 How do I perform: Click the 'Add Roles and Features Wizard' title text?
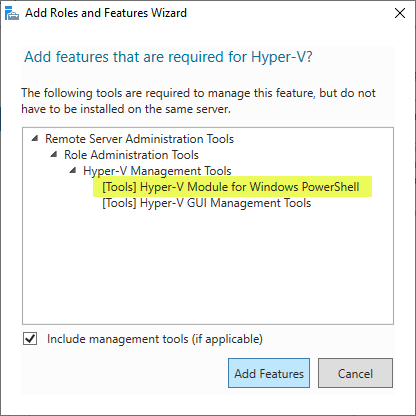tap(106, 13)
